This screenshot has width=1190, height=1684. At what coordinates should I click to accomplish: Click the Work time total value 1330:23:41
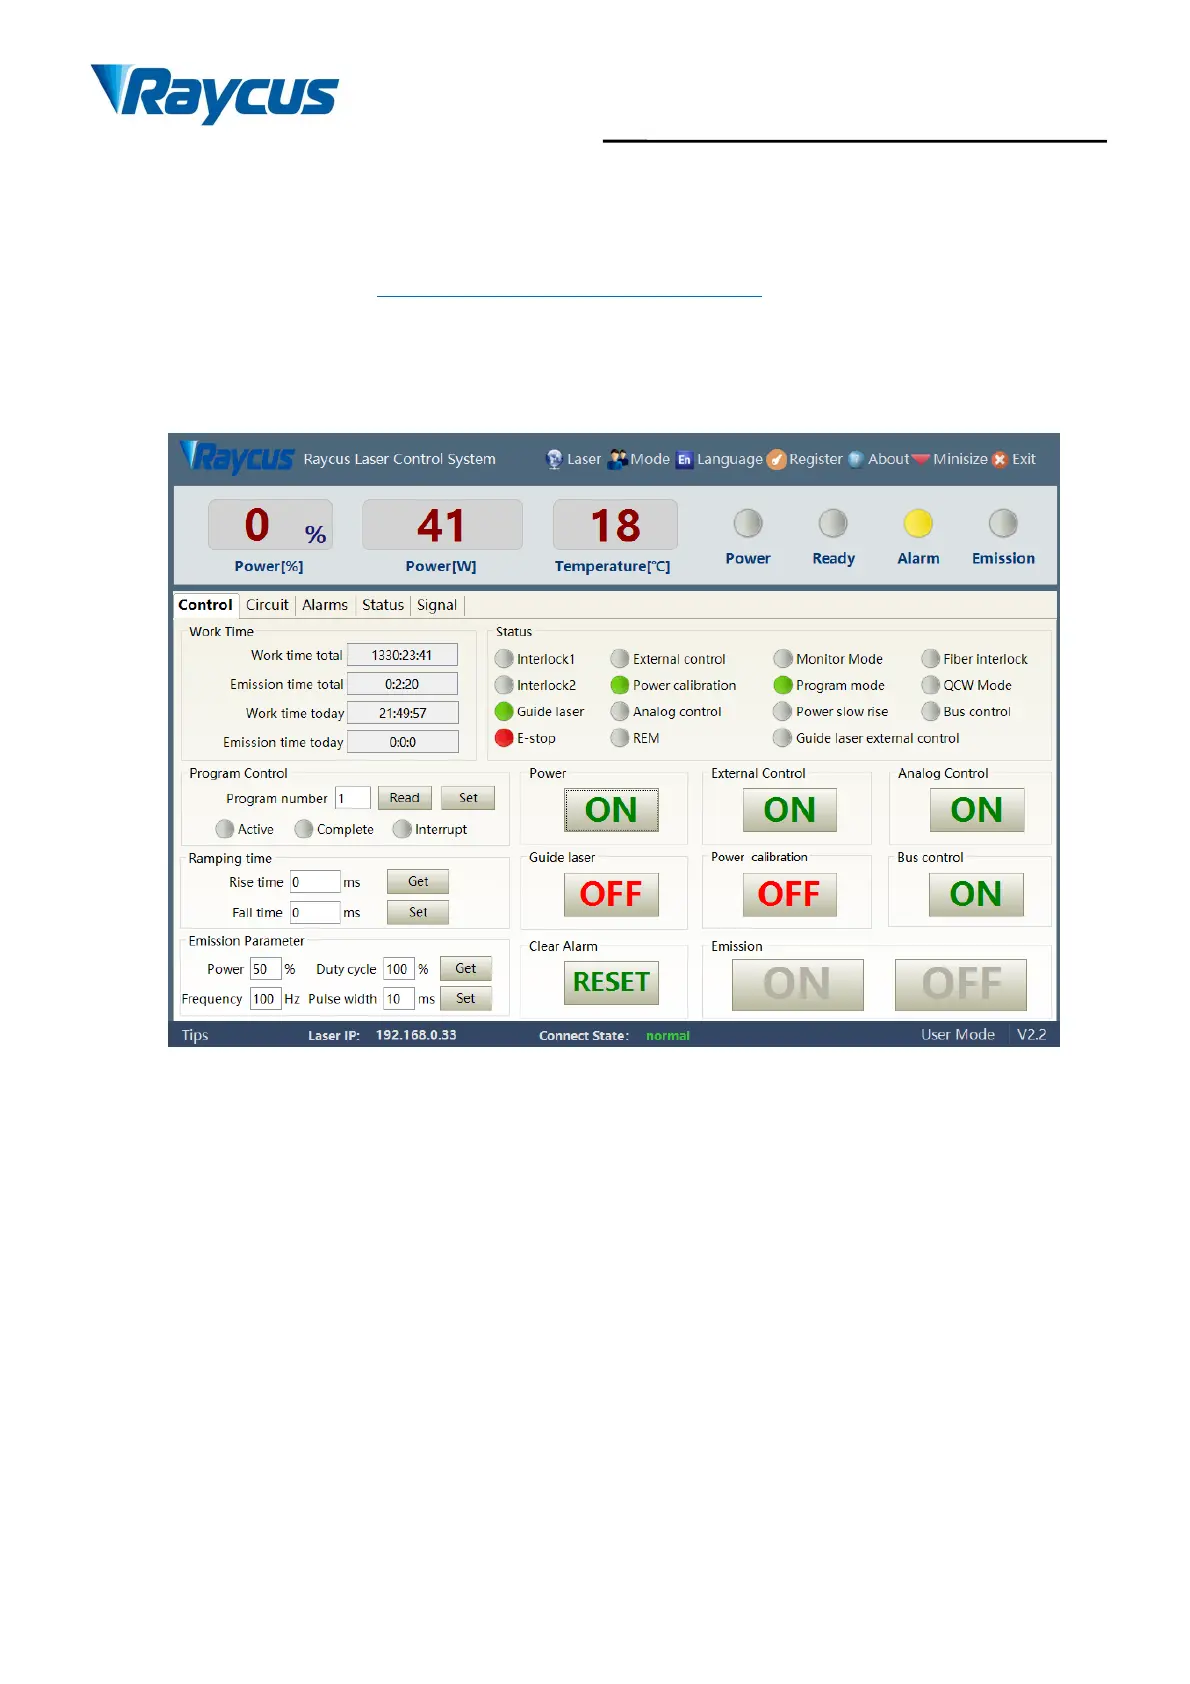(x=402, y=655)
